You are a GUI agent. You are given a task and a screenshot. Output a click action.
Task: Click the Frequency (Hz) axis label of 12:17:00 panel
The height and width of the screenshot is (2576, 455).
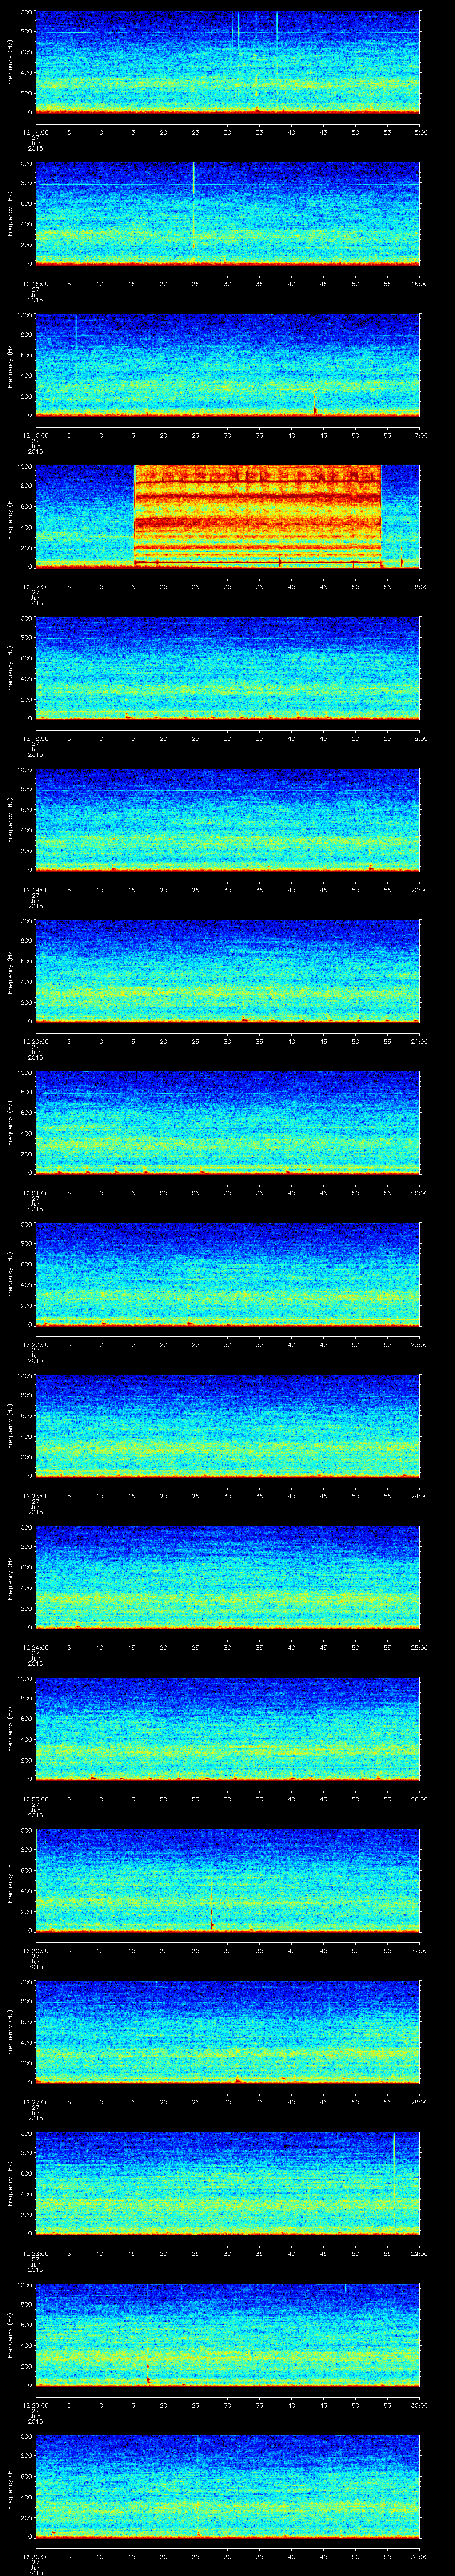(x=10, y=516)
